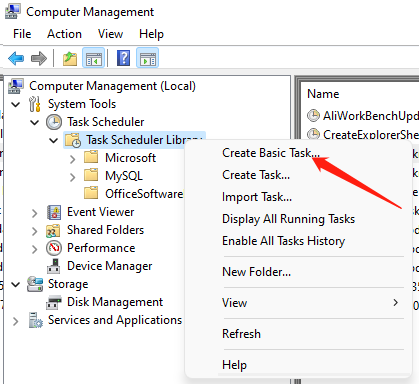Collapse the Storage node
The width and height of the screenshot is (419, 384).
(x=16, y=284)
